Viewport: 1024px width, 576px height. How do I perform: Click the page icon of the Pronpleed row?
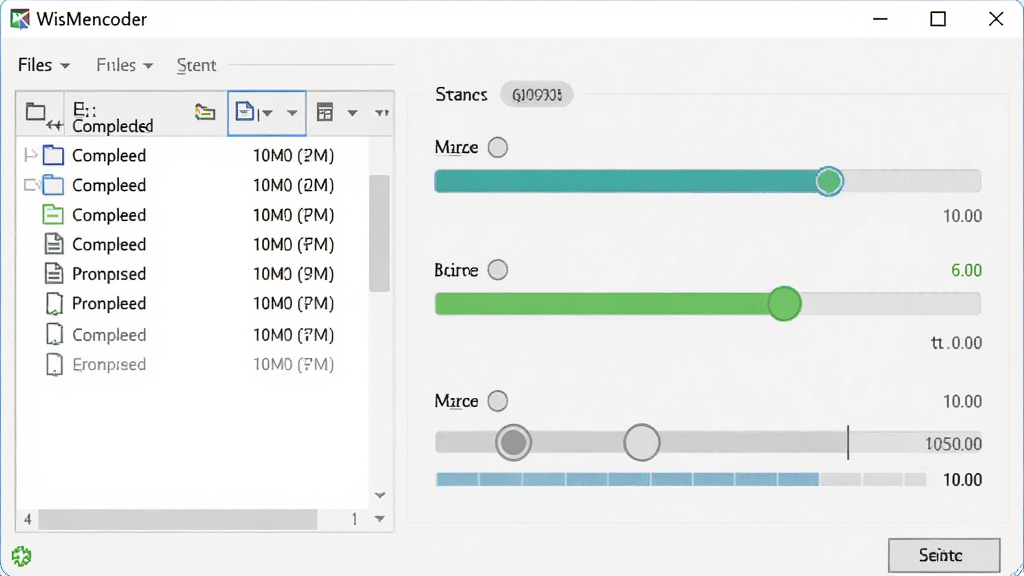pos(54,304)
